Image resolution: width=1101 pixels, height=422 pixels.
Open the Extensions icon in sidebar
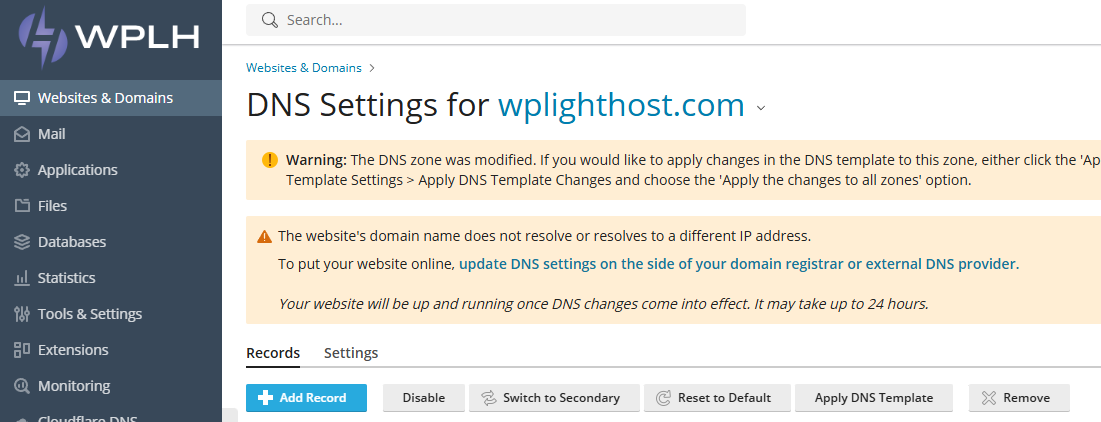(22, 350)
